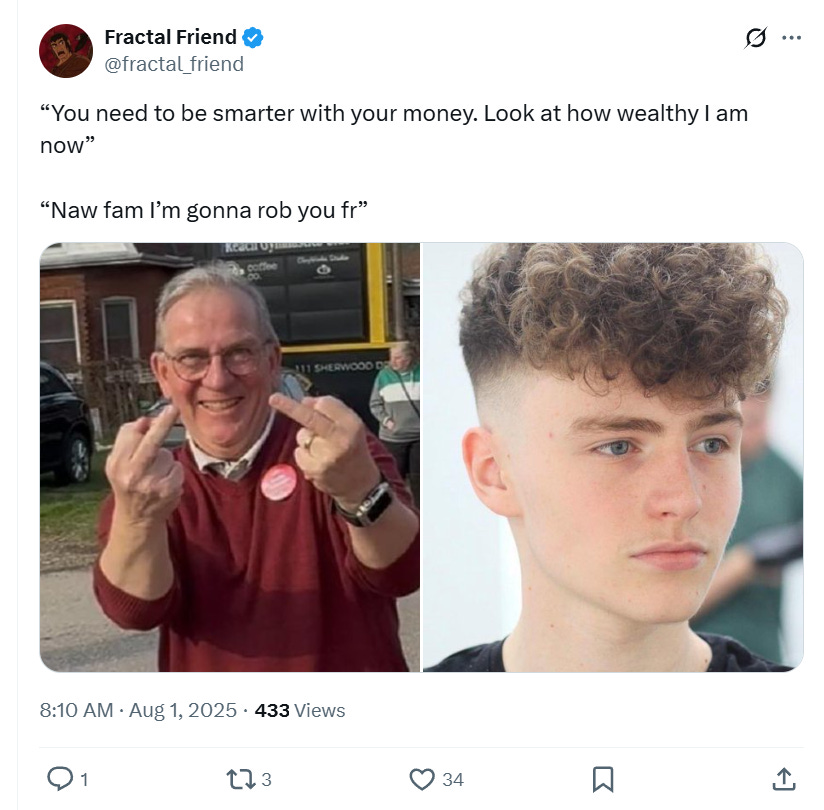Image resolution: width=824 pixels, height=810 pixels.
Task: Visit the @fractal_friend handle link
Action: pyautogui.click(x=174, y=64)
